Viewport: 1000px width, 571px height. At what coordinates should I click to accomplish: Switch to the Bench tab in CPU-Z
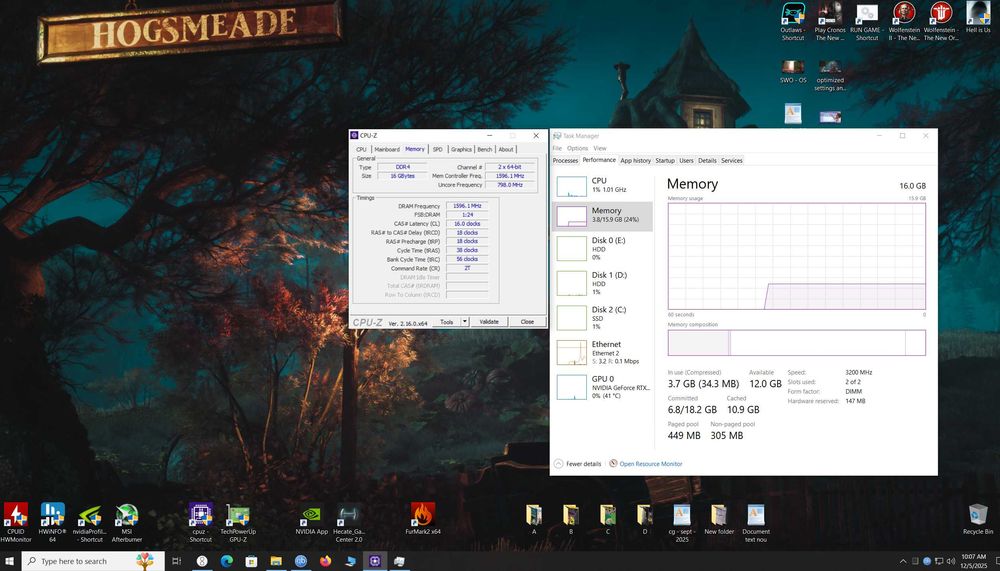(485, 149)
